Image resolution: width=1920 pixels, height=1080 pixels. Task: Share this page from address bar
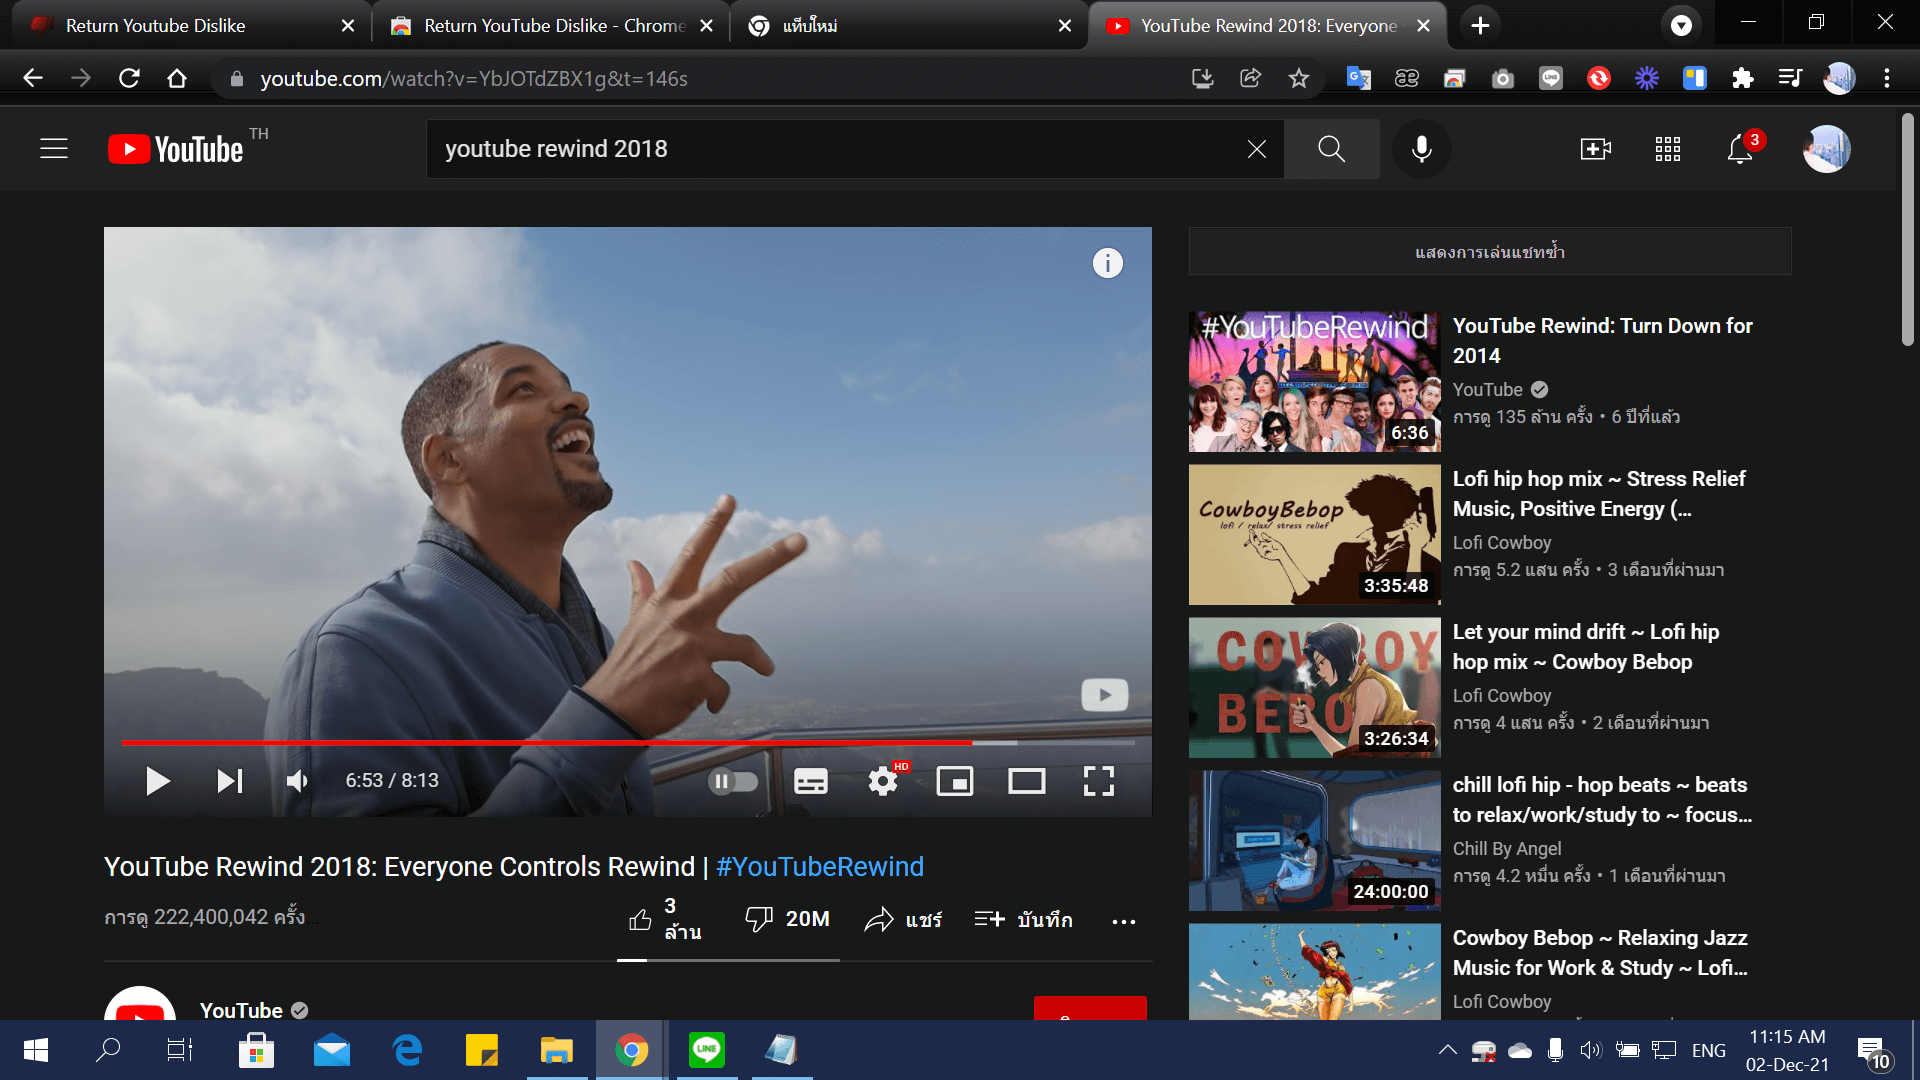pos(1250,78)
